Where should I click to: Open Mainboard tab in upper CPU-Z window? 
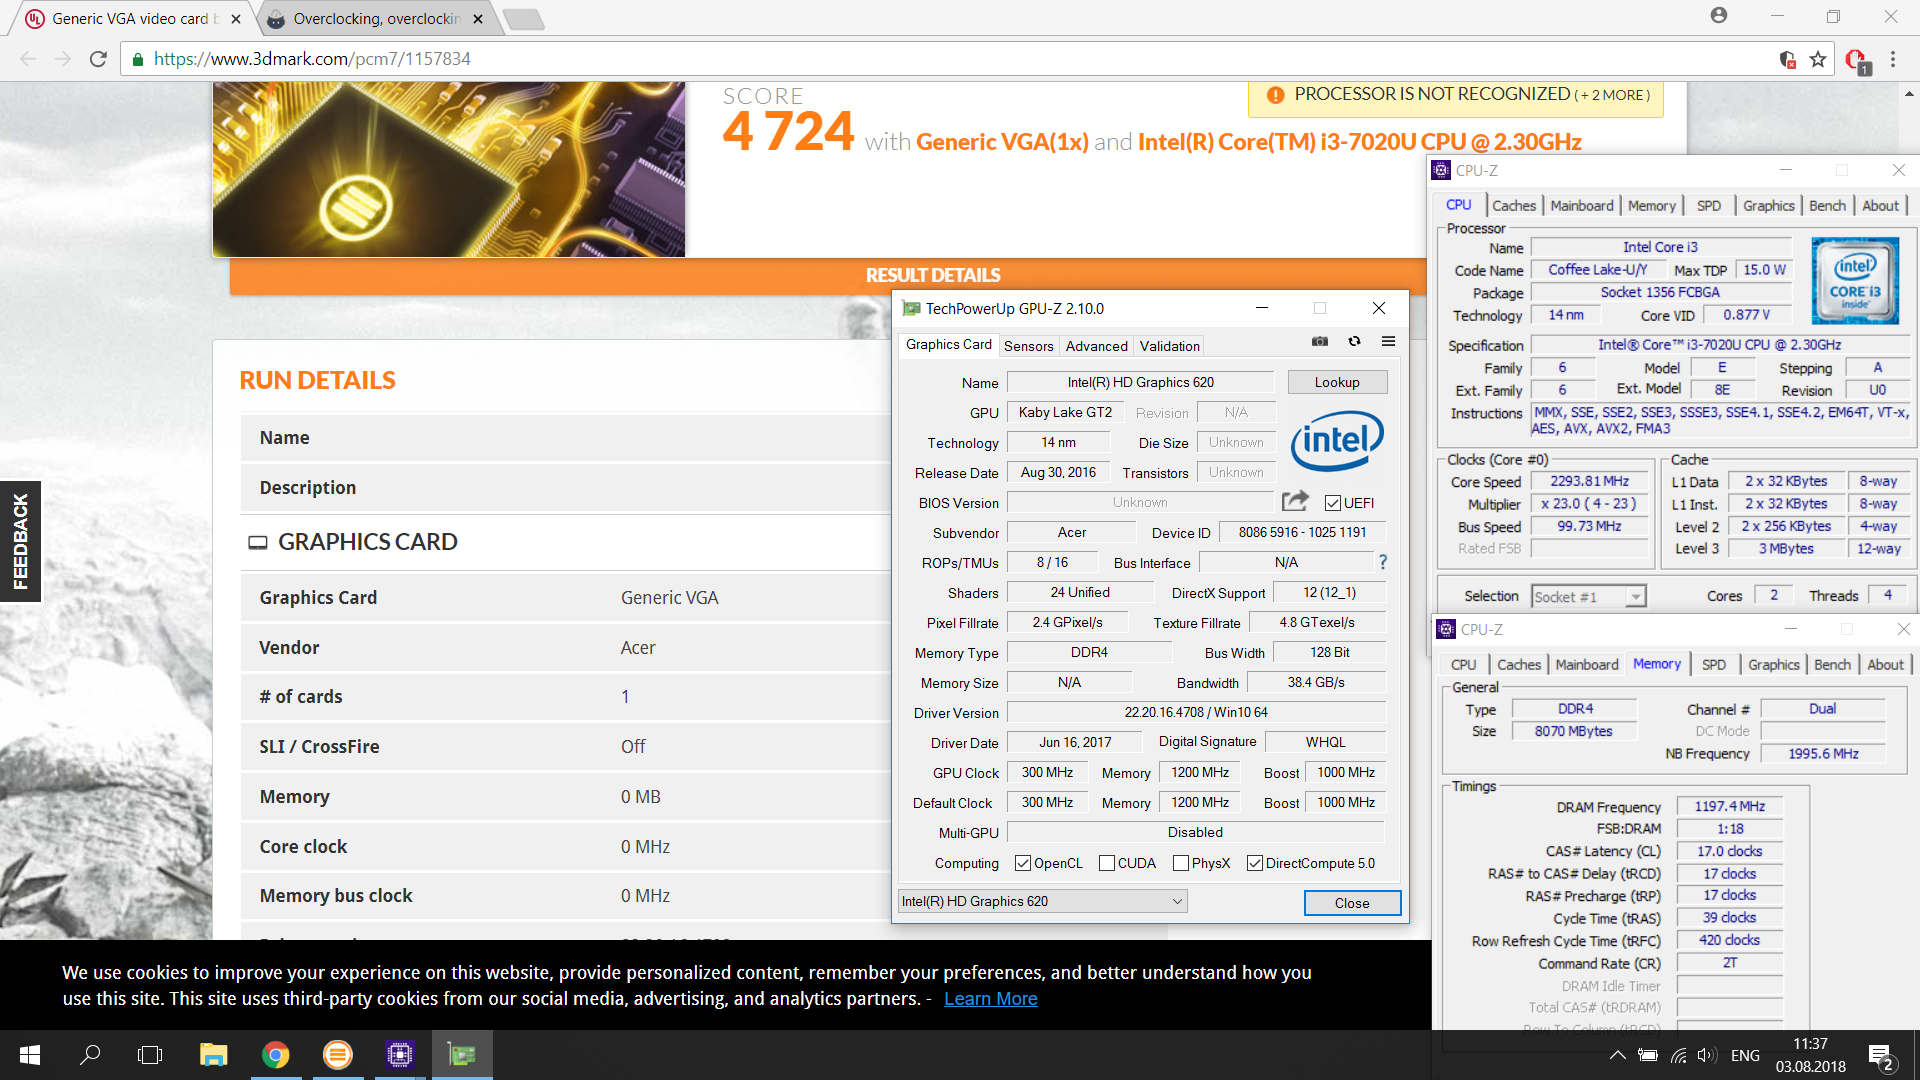click(1581, 205)
